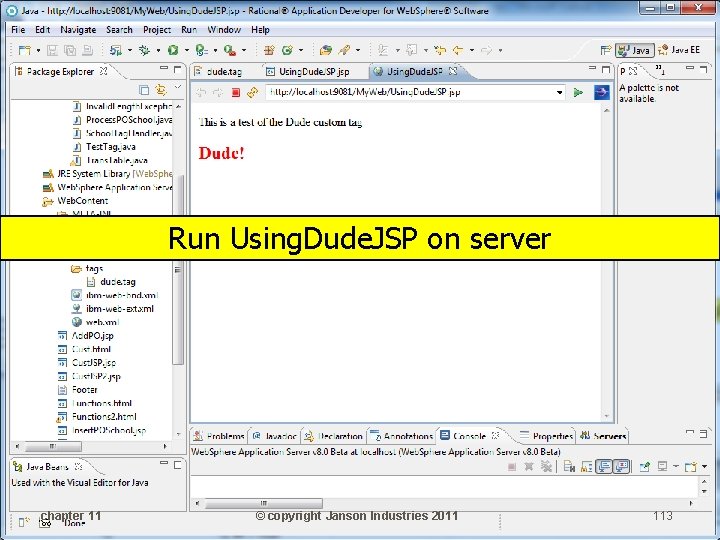720x540 pixels.
Task: Click the Run on Server toolbar icon
Action: click(202, 50)
